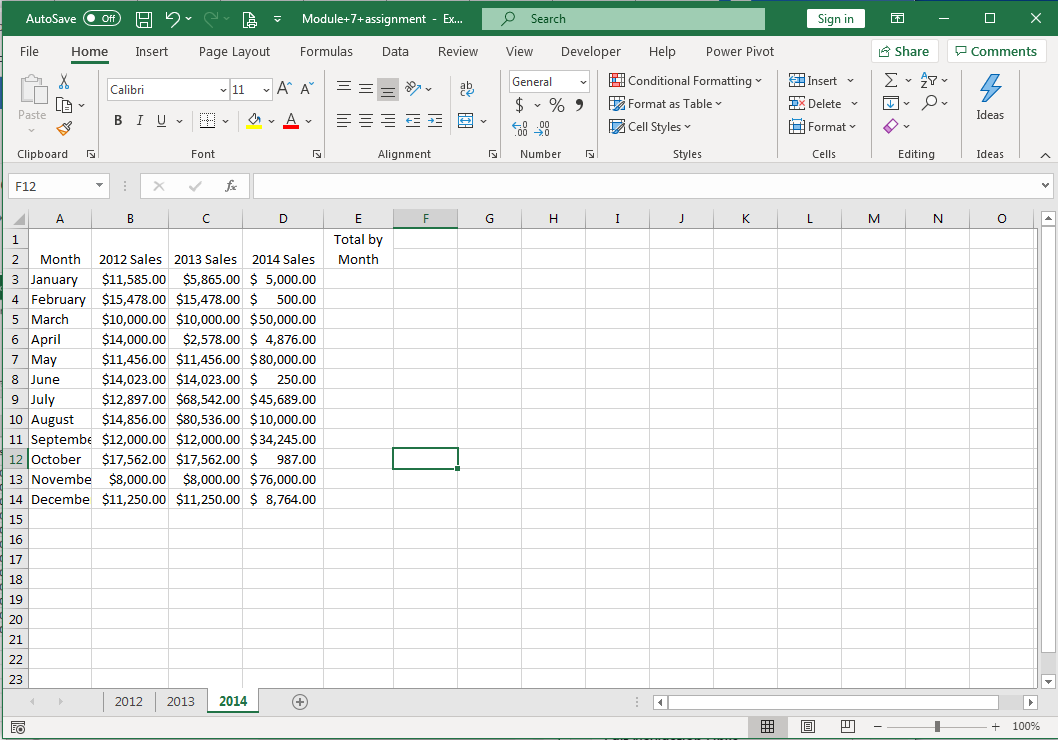Open Find & Select magnifier icon
The width and height of the screenshot is (1058, 740).
point(930,103)
